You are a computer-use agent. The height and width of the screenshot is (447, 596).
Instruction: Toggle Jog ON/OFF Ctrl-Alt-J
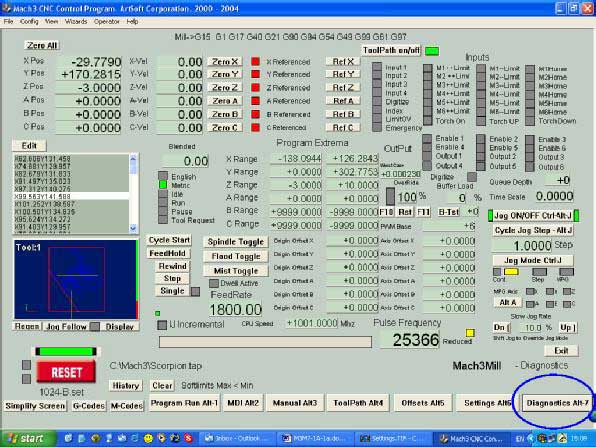tap(533, 216)
